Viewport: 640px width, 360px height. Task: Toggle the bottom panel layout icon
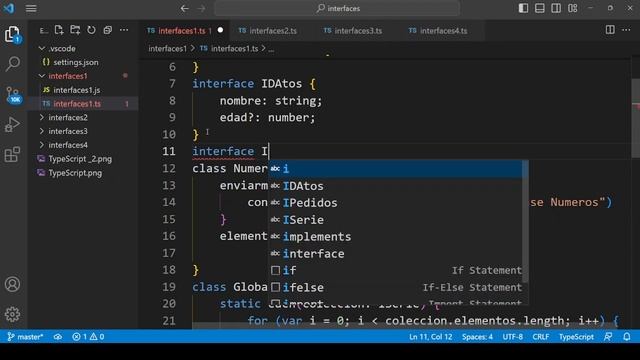[x=540, y=8]
